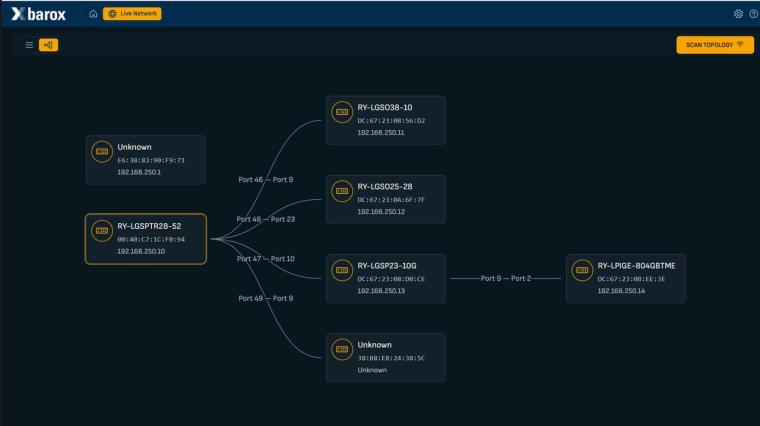This screenshot has width=760, height=426.
Task: Select the RY-LGSO25-28 node name
Action: tap(385, 187)
